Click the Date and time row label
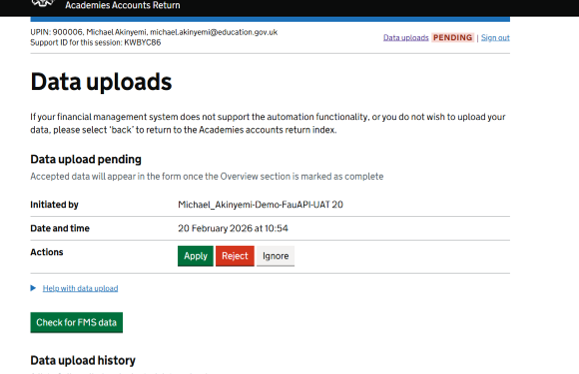The width and height of the screenshot is (579, 374). (60, 228)
